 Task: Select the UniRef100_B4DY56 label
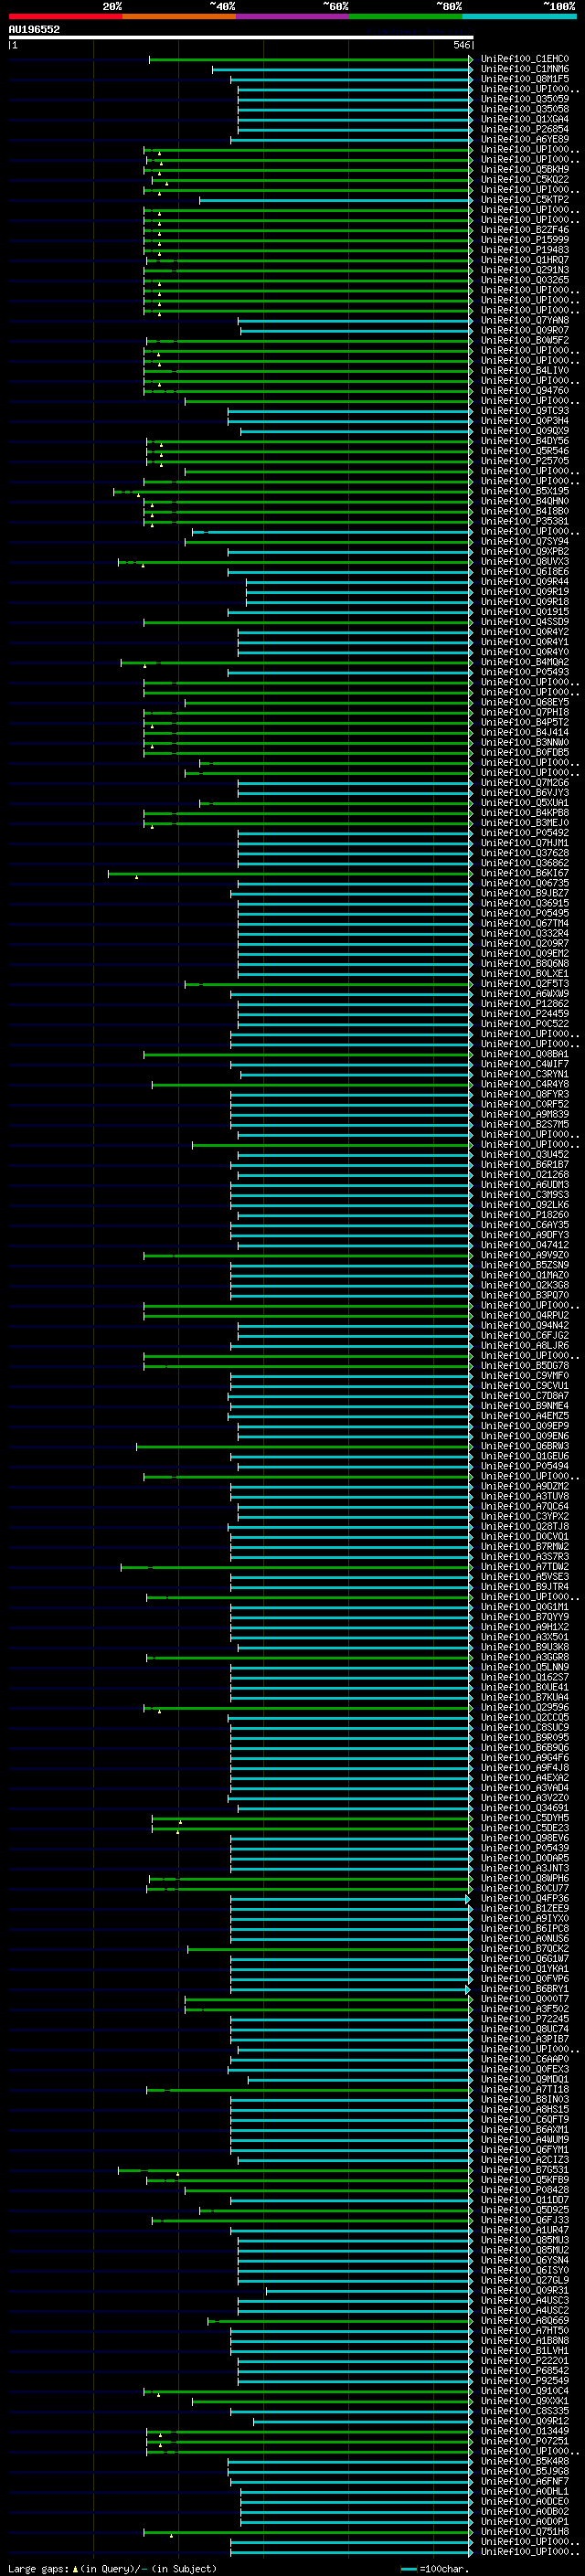pos(525,441)
